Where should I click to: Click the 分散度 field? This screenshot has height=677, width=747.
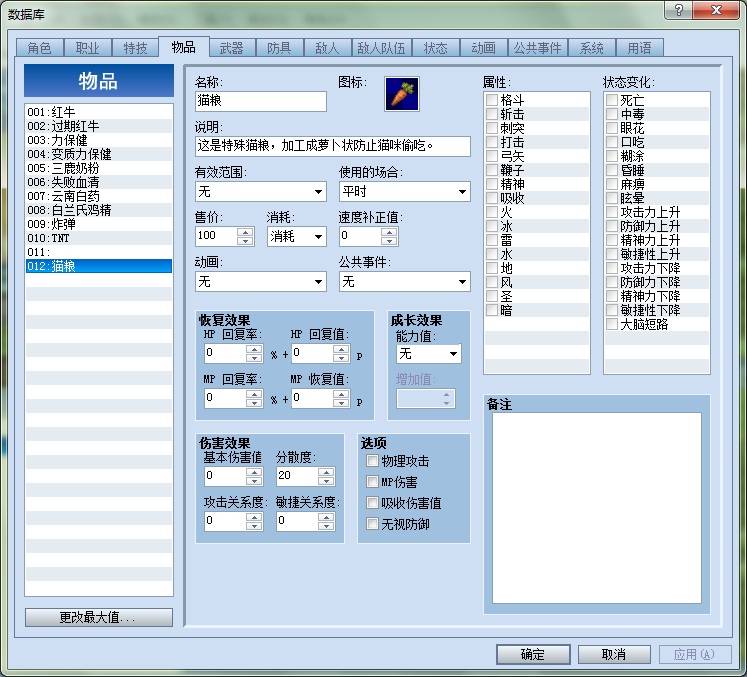coord(297,476)
